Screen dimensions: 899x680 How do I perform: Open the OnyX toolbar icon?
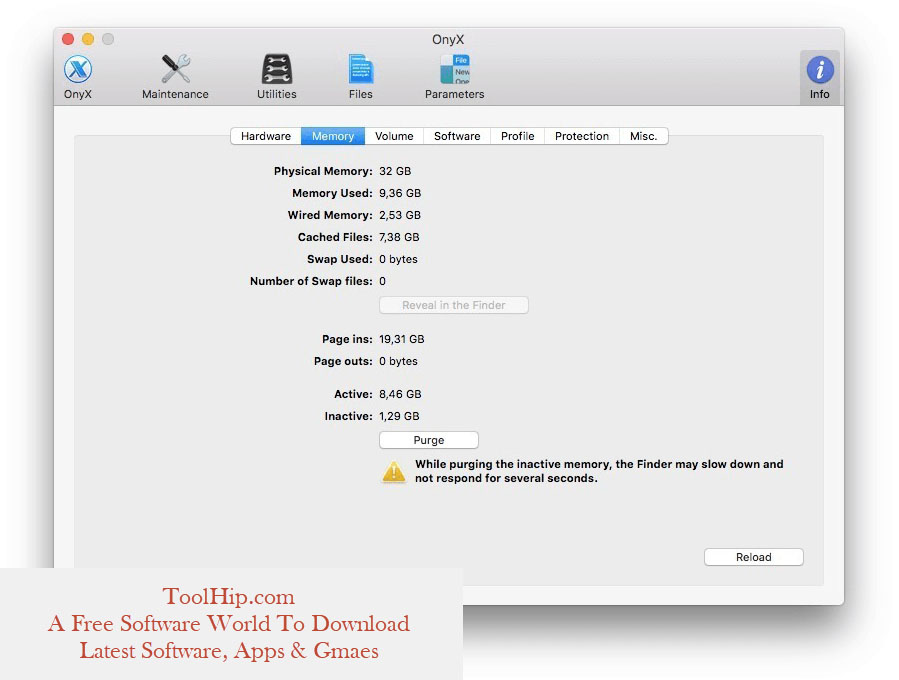[78, 77]
